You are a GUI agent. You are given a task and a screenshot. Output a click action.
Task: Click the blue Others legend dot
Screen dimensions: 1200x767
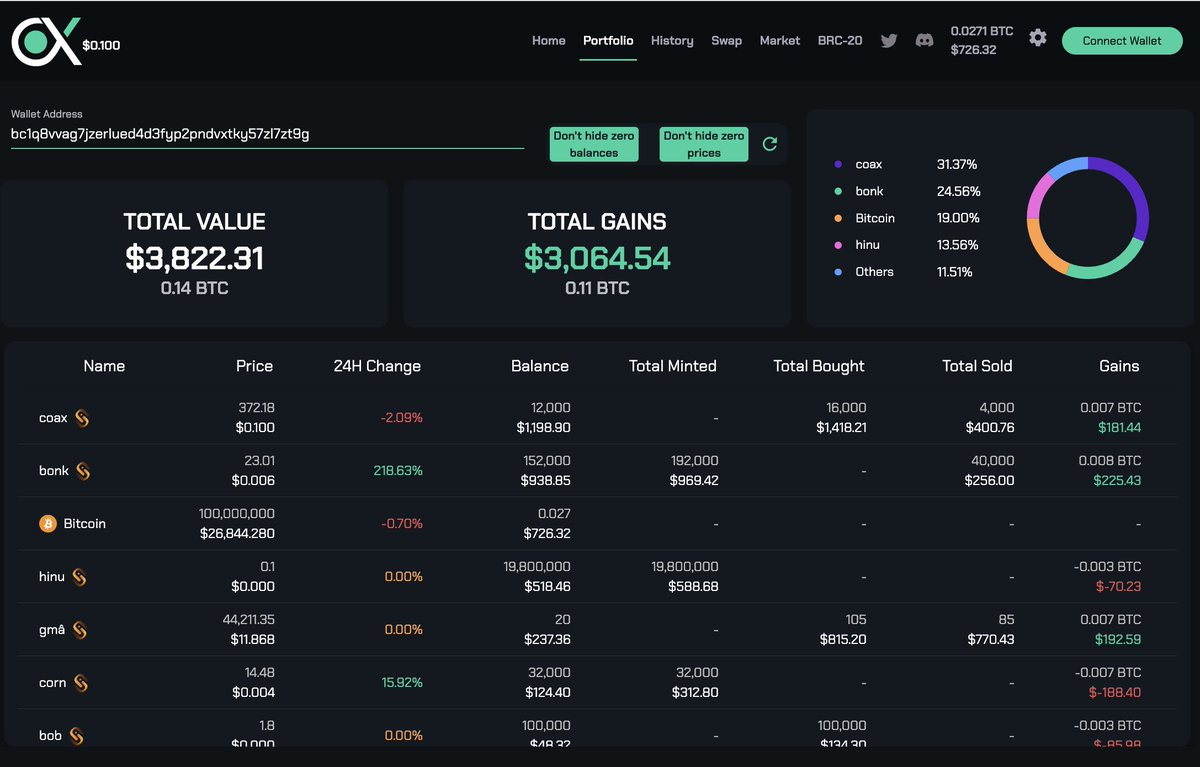[837, 273]
